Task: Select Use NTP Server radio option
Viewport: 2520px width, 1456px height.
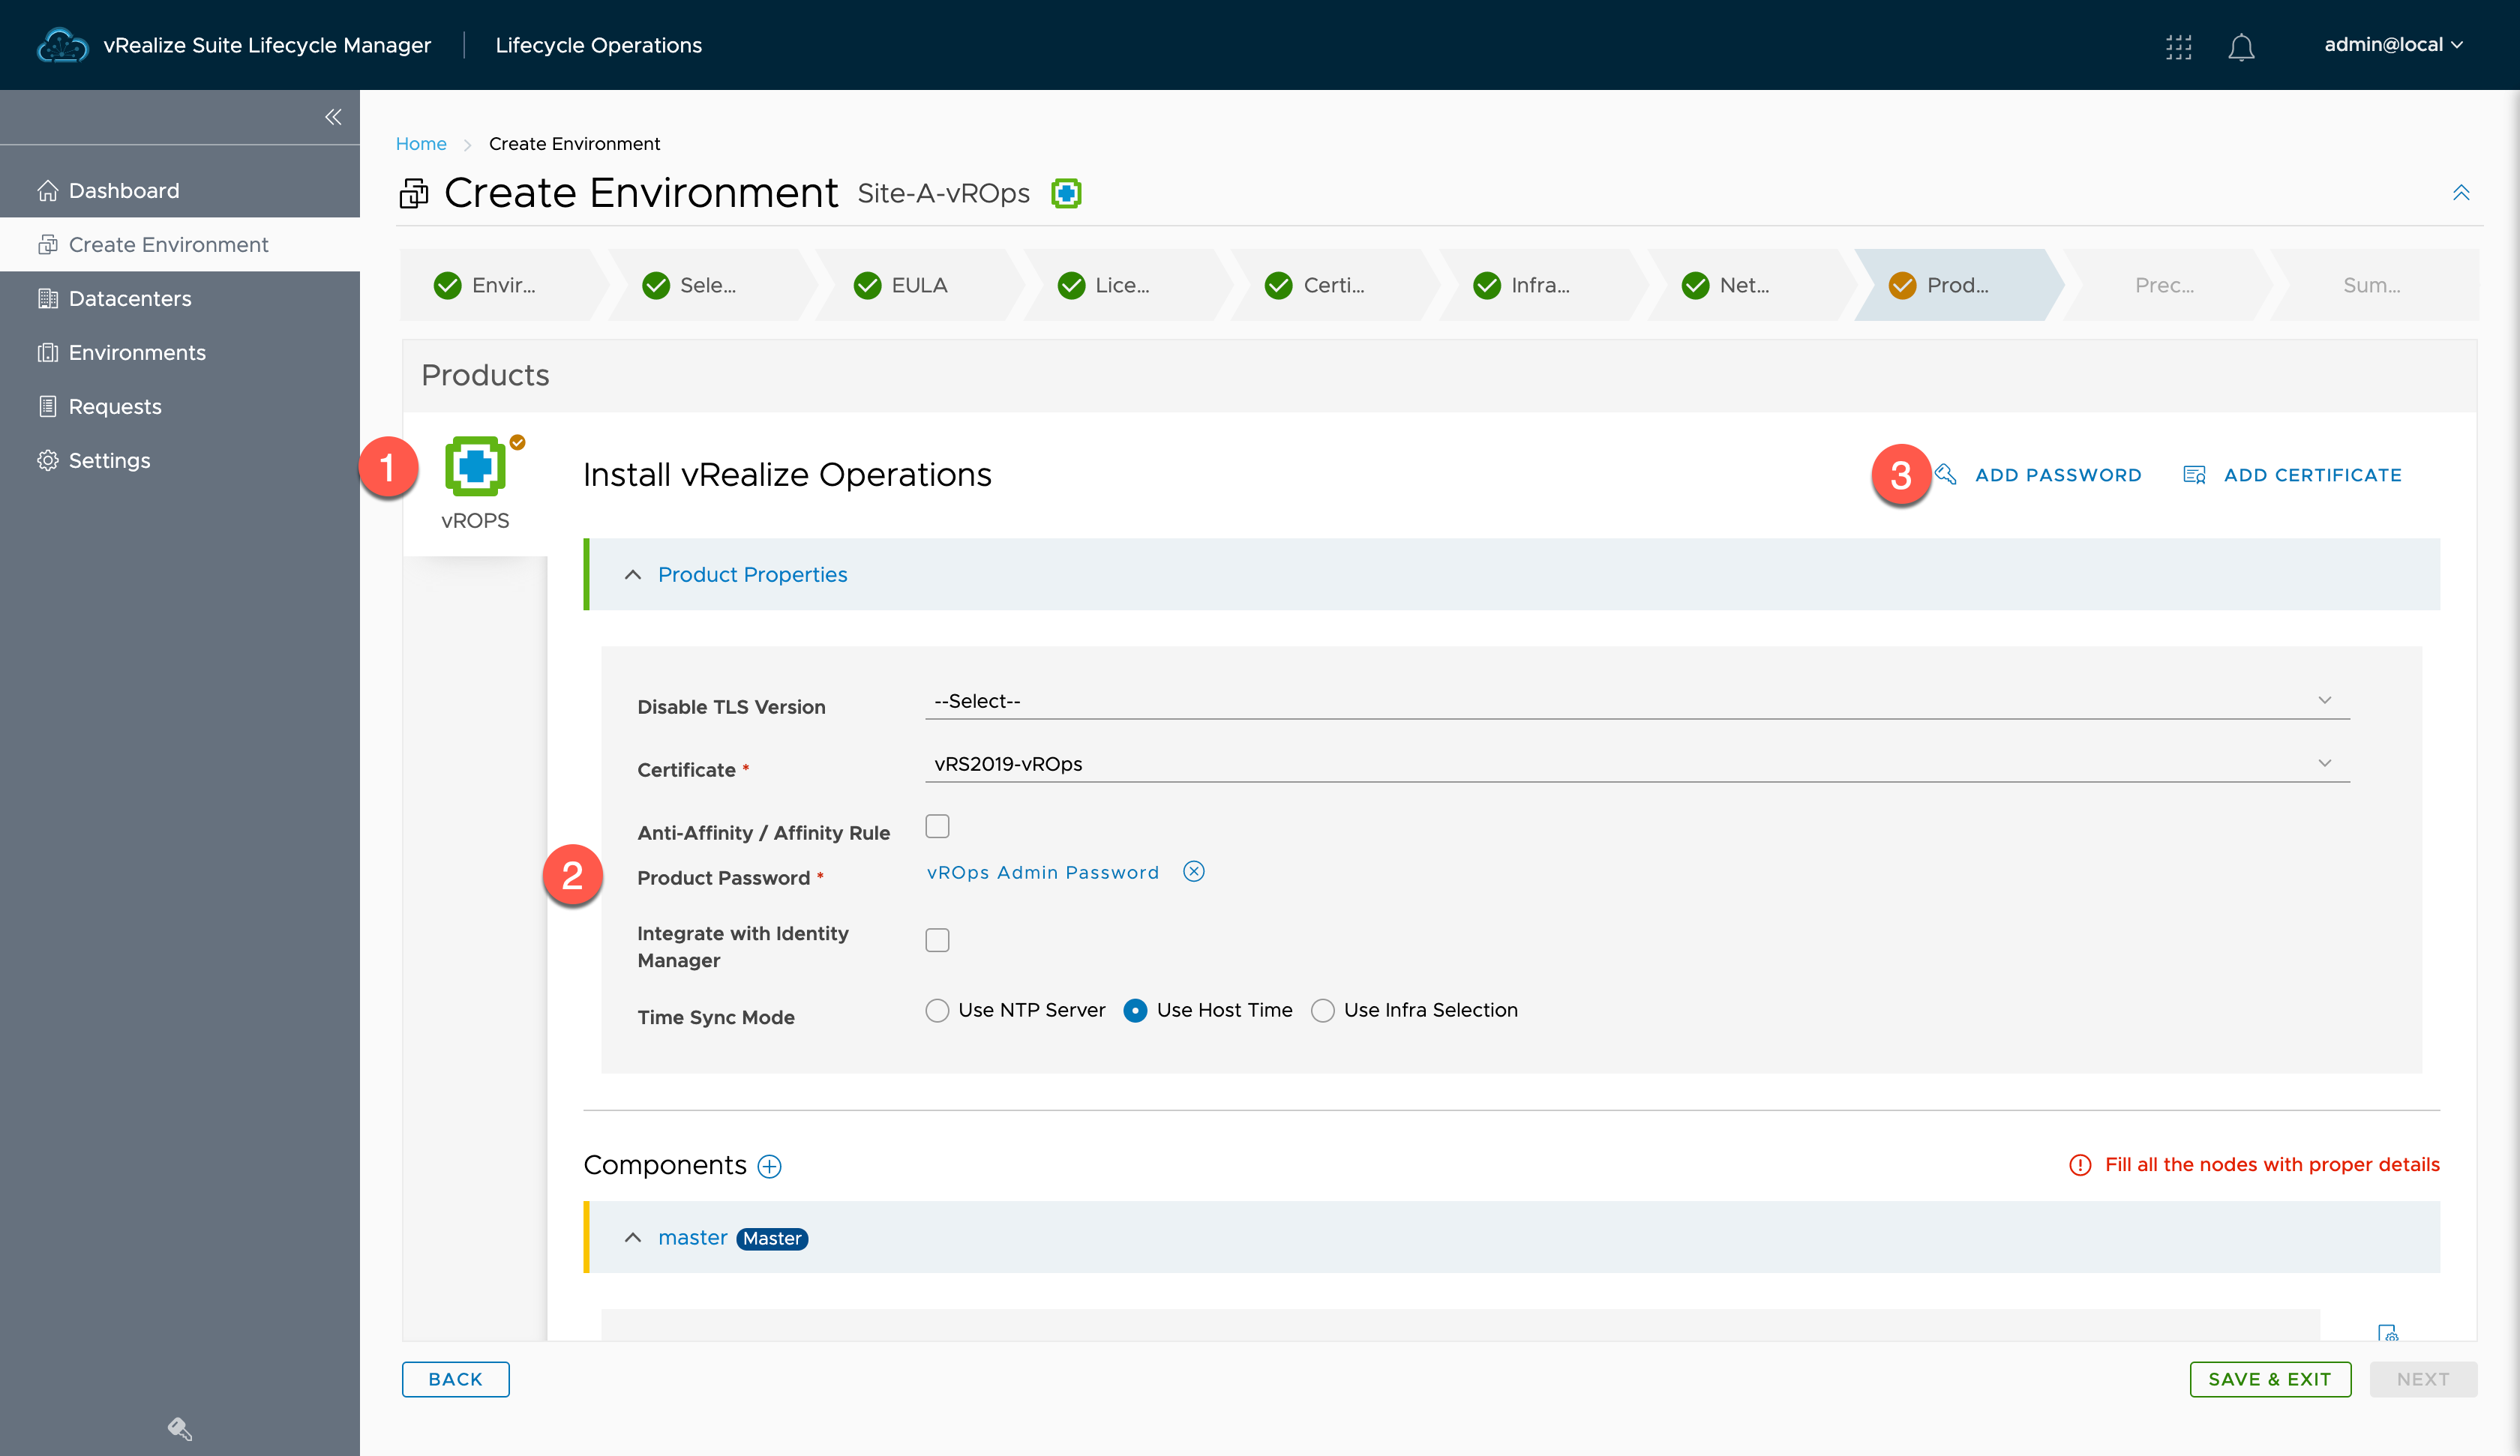Action: click(937, 1010)
